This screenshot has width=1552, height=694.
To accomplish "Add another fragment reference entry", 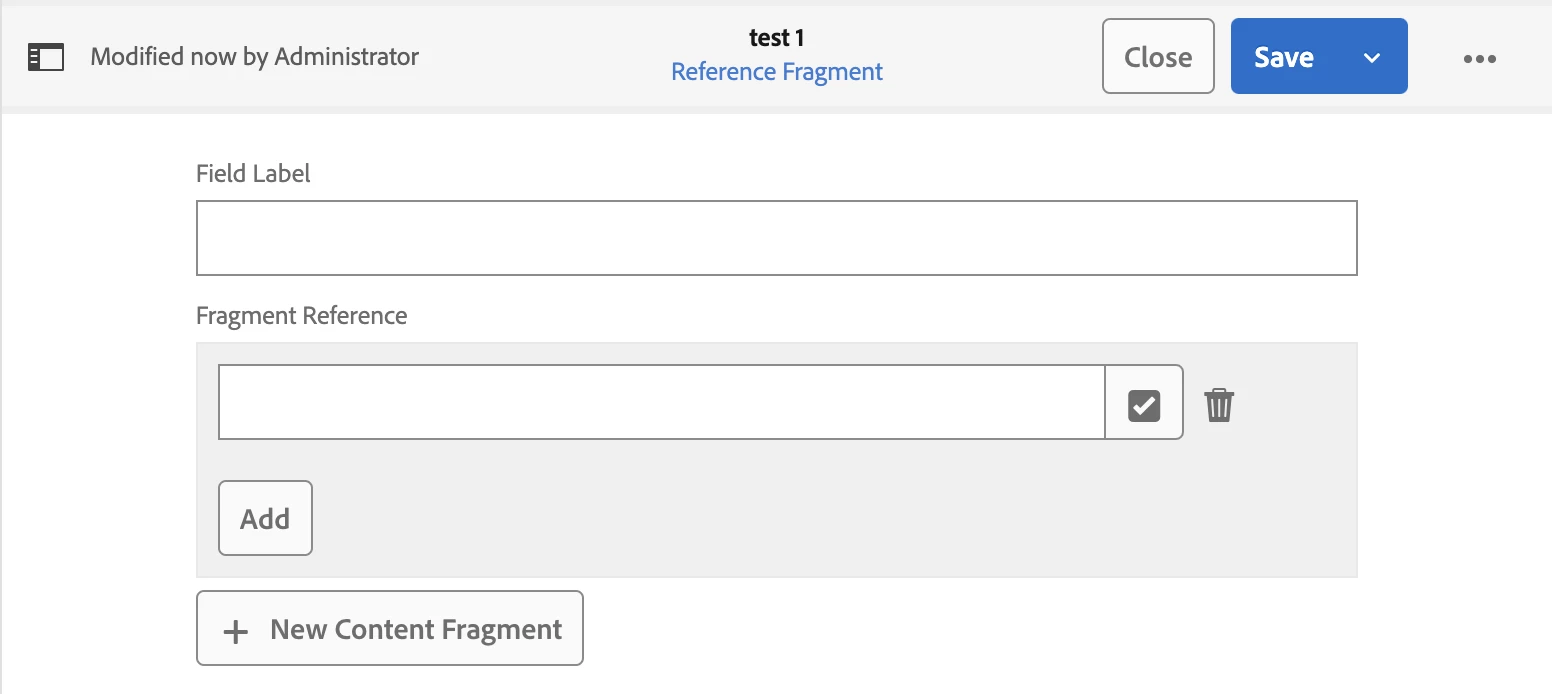I will pos(265,518).
